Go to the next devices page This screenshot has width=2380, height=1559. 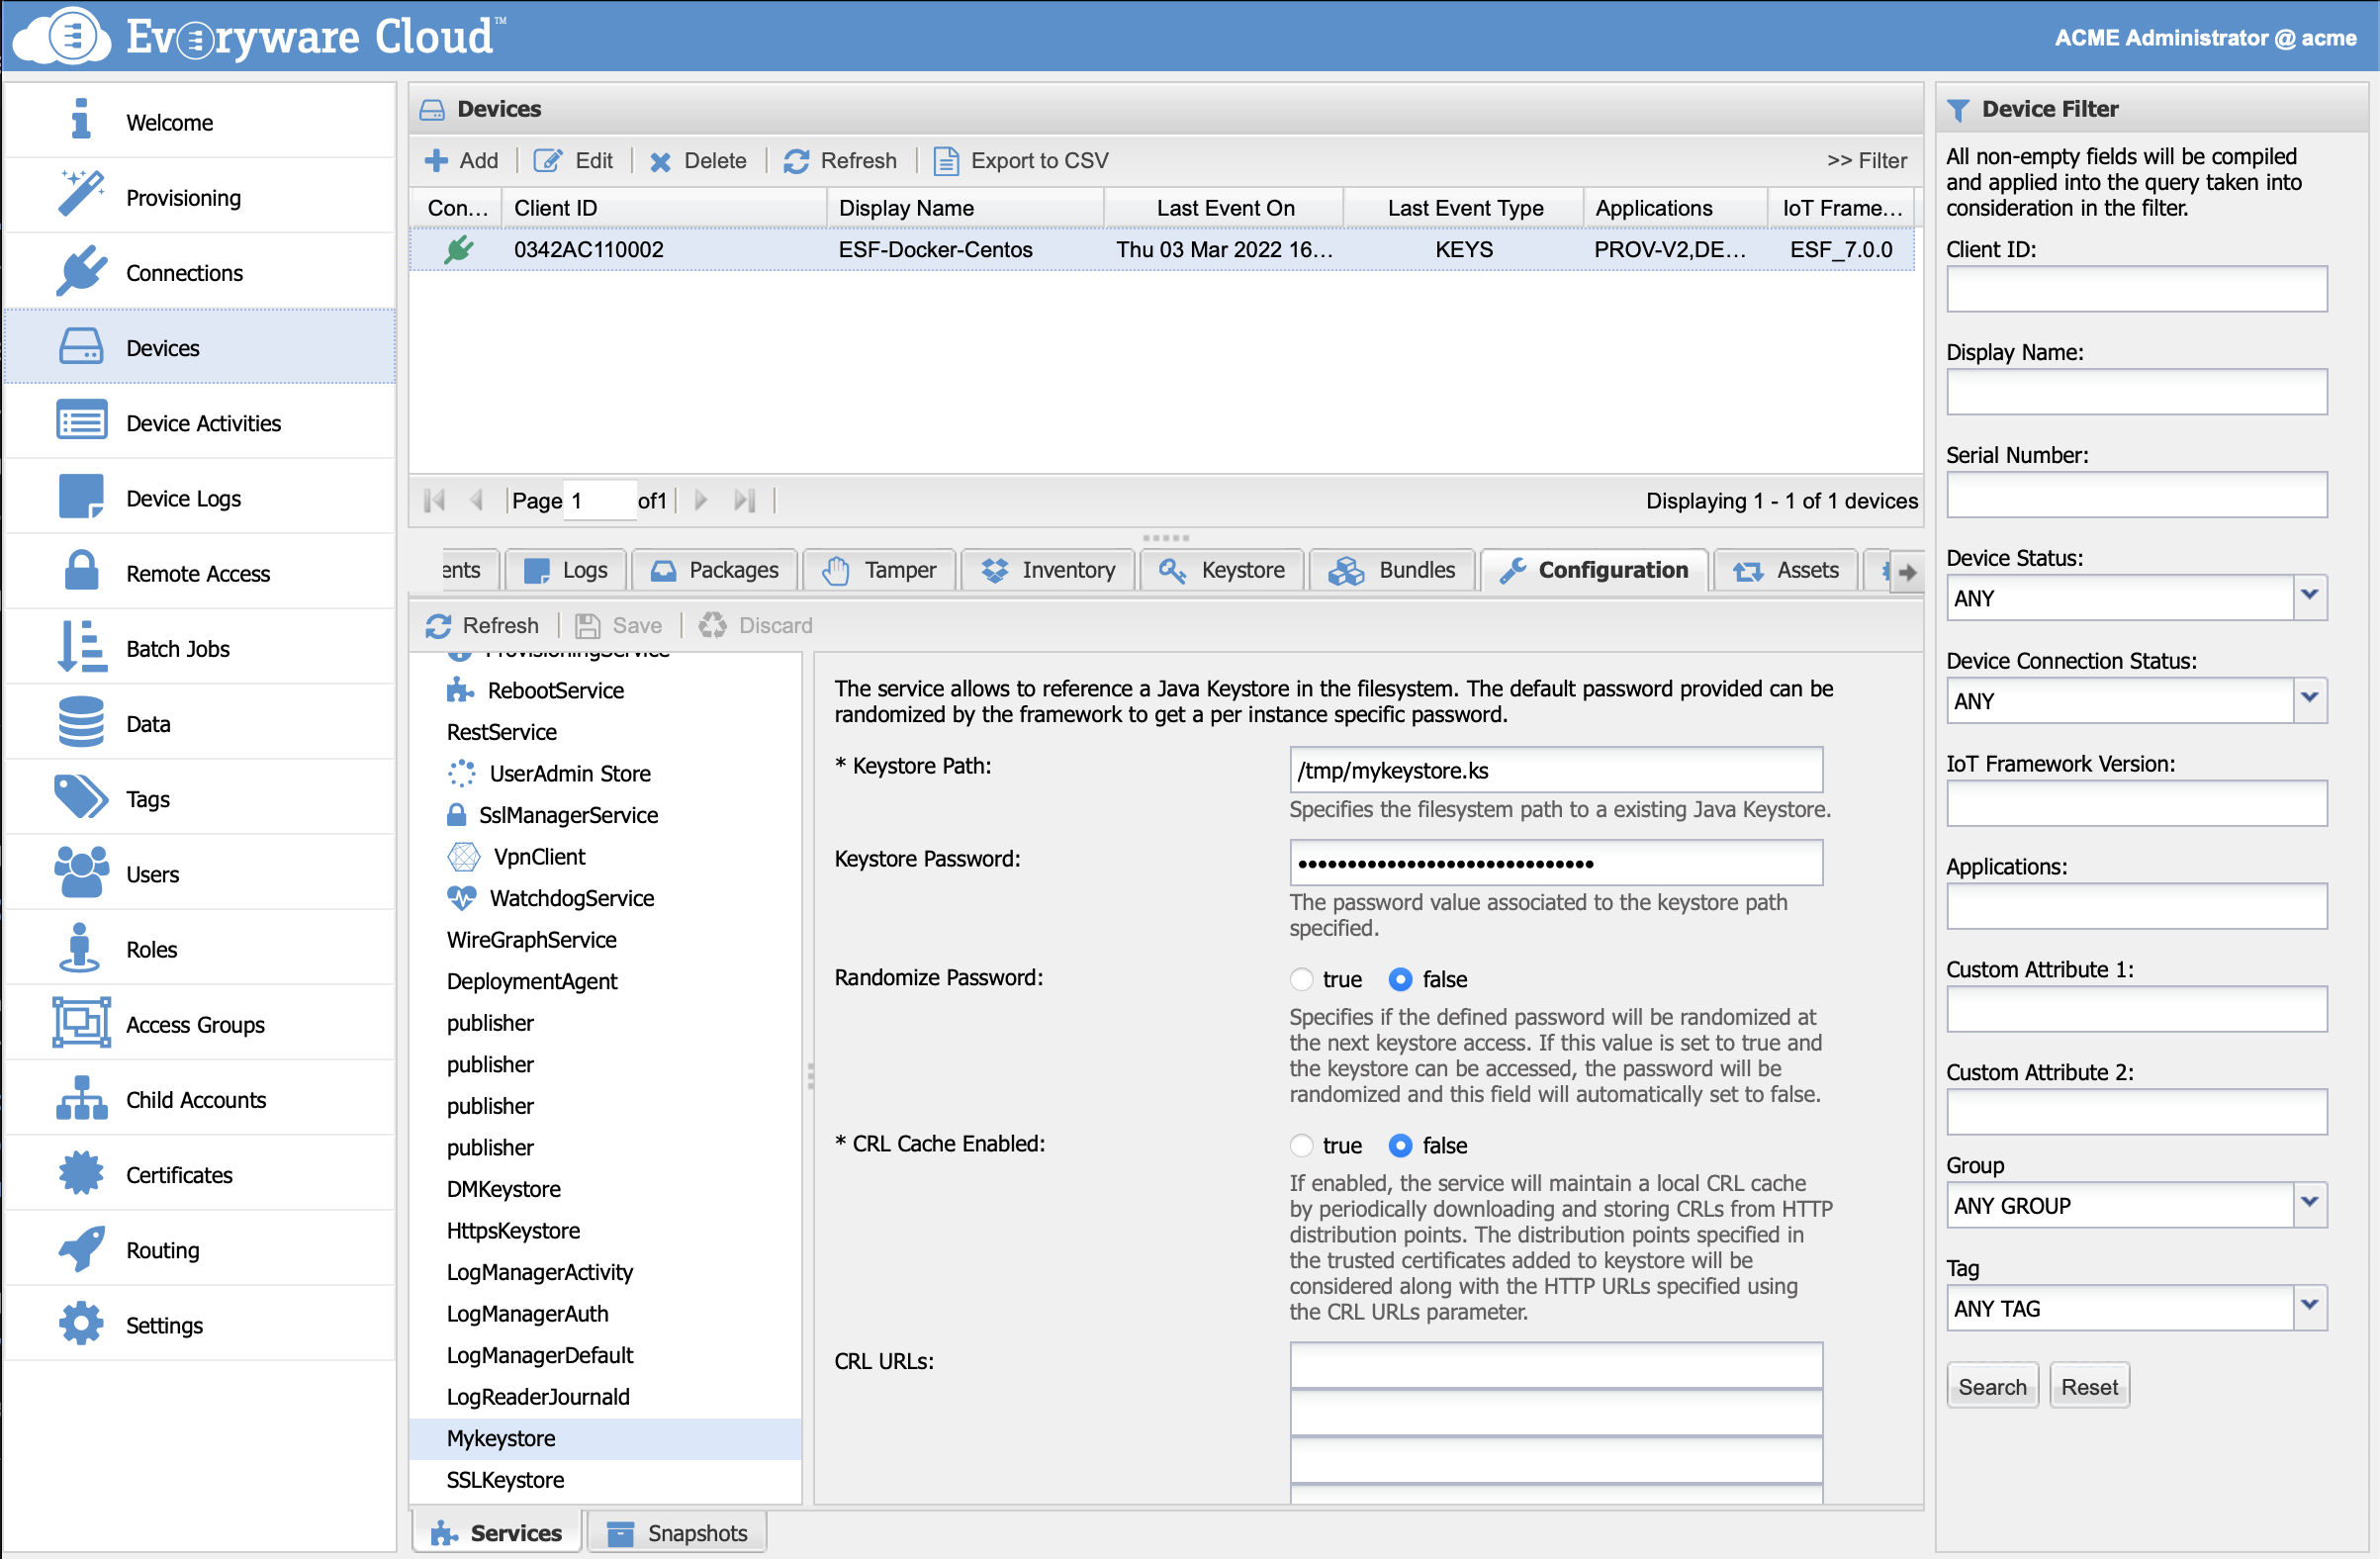pyautogui.click(x=701, y=500)
